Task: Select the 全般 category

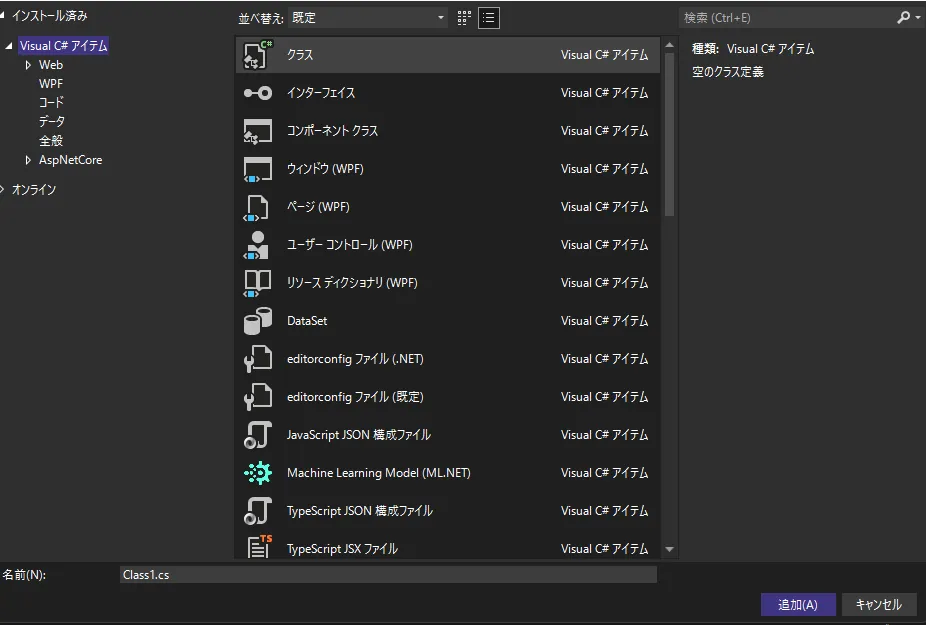Action: 51,141
